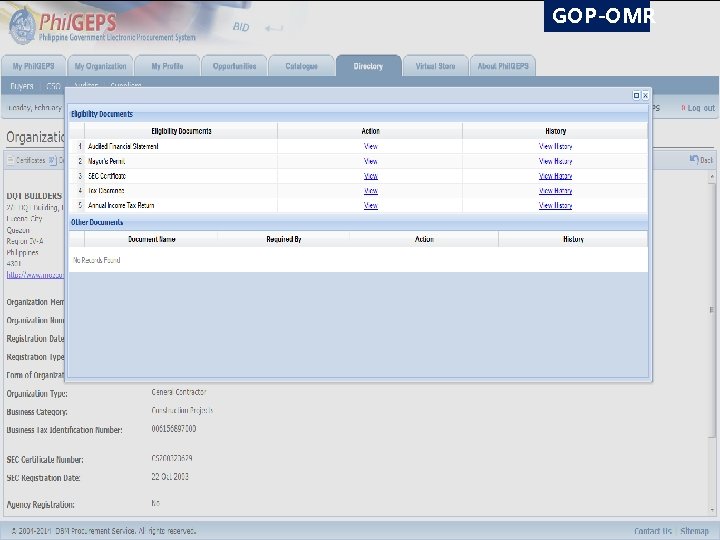This screenshot has height=540, width=720.
Task: Open the Virtual Store tab
Action: click(x=435, y=66)
